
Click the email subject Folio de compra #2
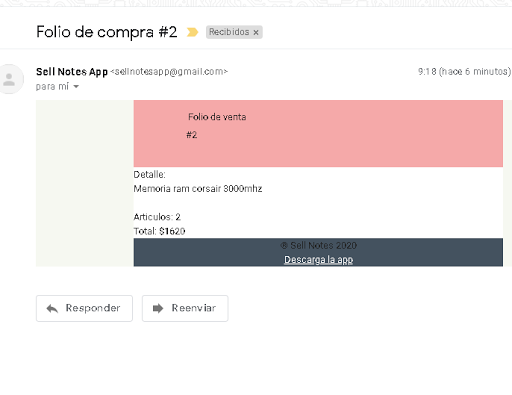pyautogui.click(x=107, y=32)
